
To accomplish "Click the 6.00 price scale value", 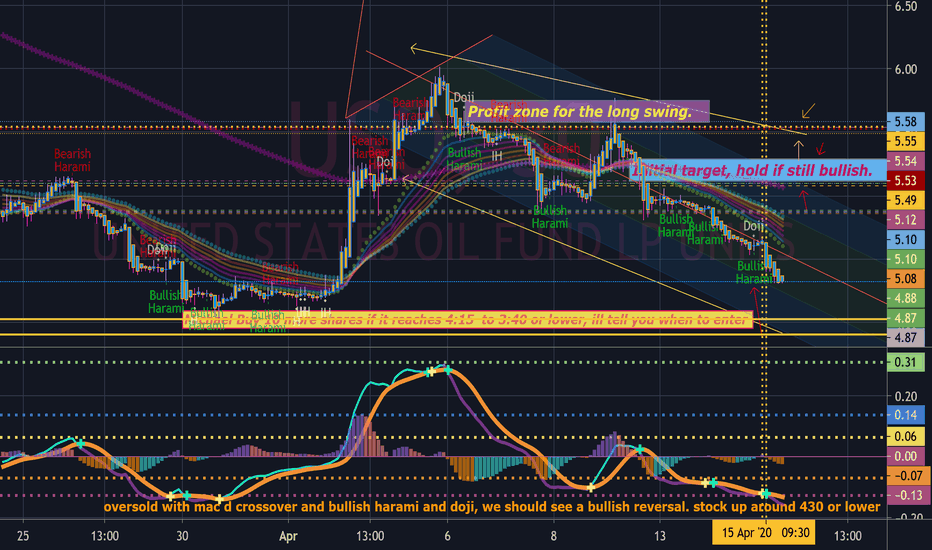I will (905, 70).
